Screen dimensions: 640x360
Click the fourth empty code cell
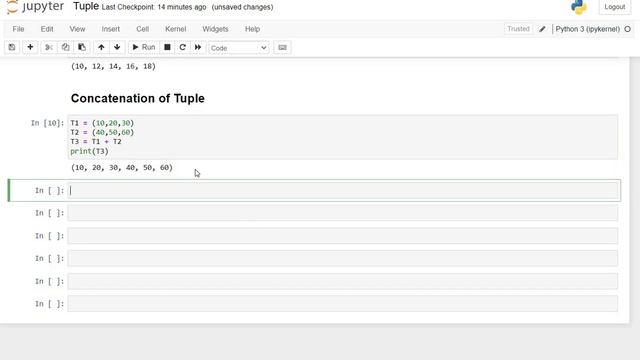tap(342, 258)
